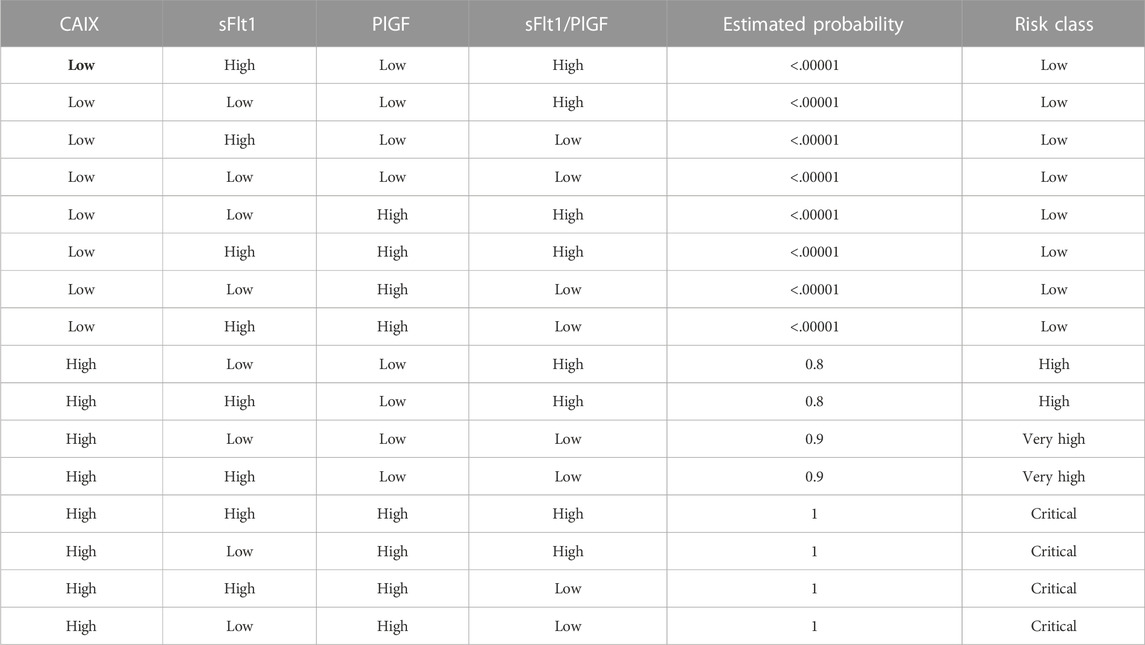Click the first Very high risk cell
Screen dimensions: 1145x645
click(1054, 439)
